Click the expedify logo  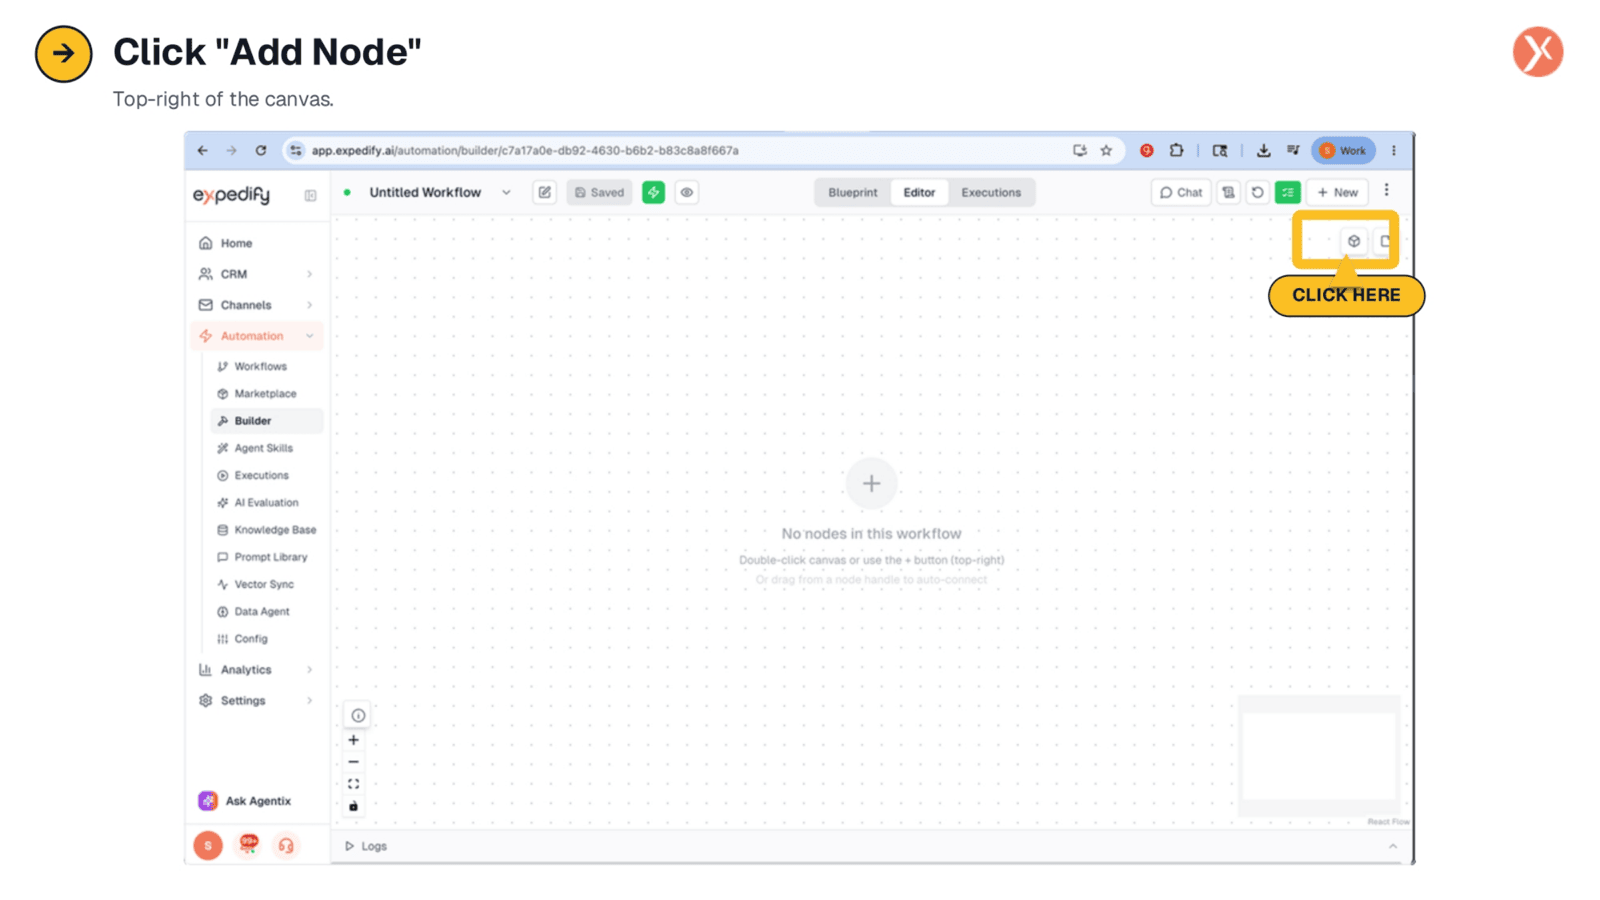click(x=231, y=195)
